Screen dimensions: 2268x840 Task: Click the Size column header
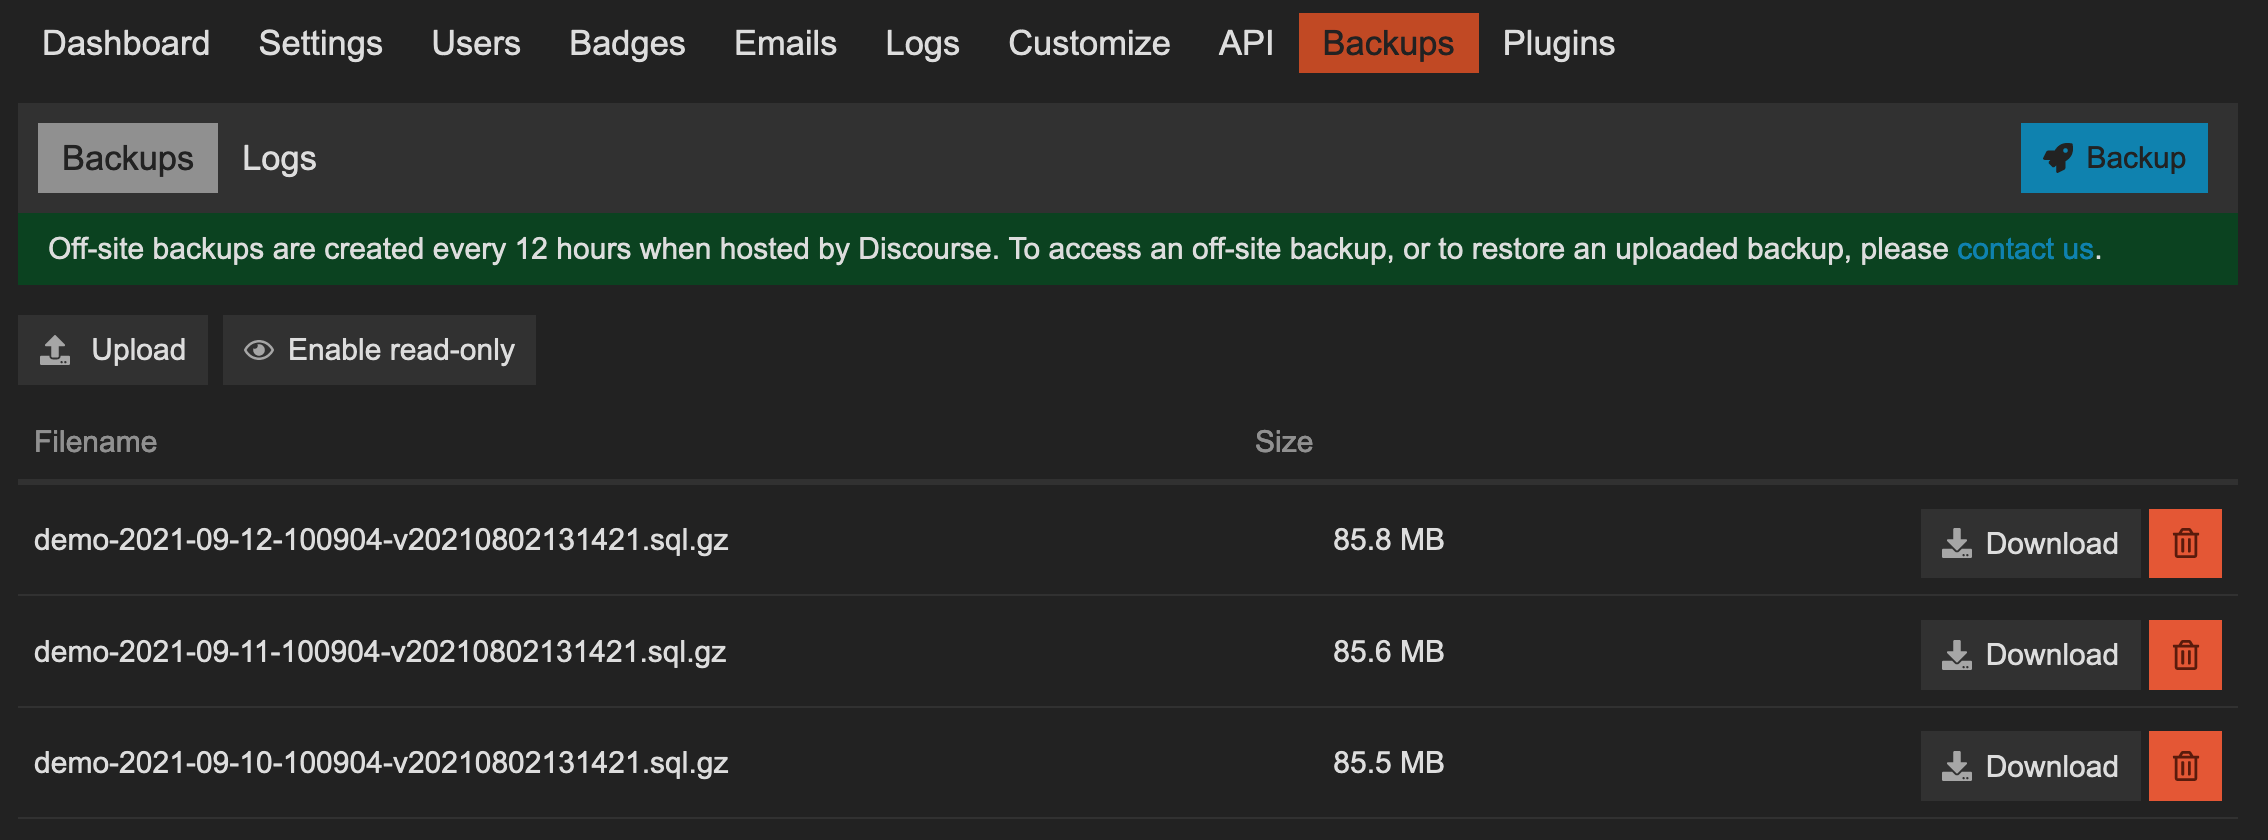coord(1284,442)
